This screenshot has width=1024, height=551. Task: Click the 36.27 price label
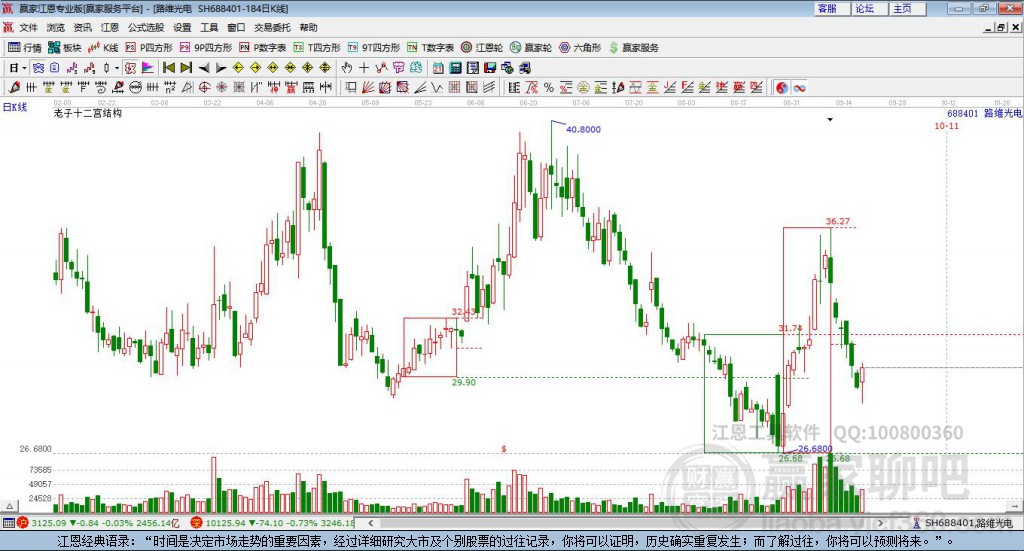click(x=838, y=221)
